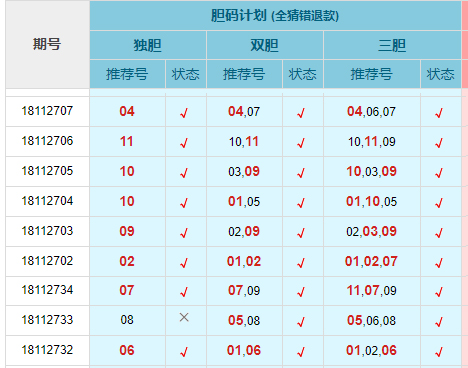The height and width of the screenshot is (368, 468).
Task: Click the 独胆 checkmark for issue 18112704
Action: (x=184, y=203)
